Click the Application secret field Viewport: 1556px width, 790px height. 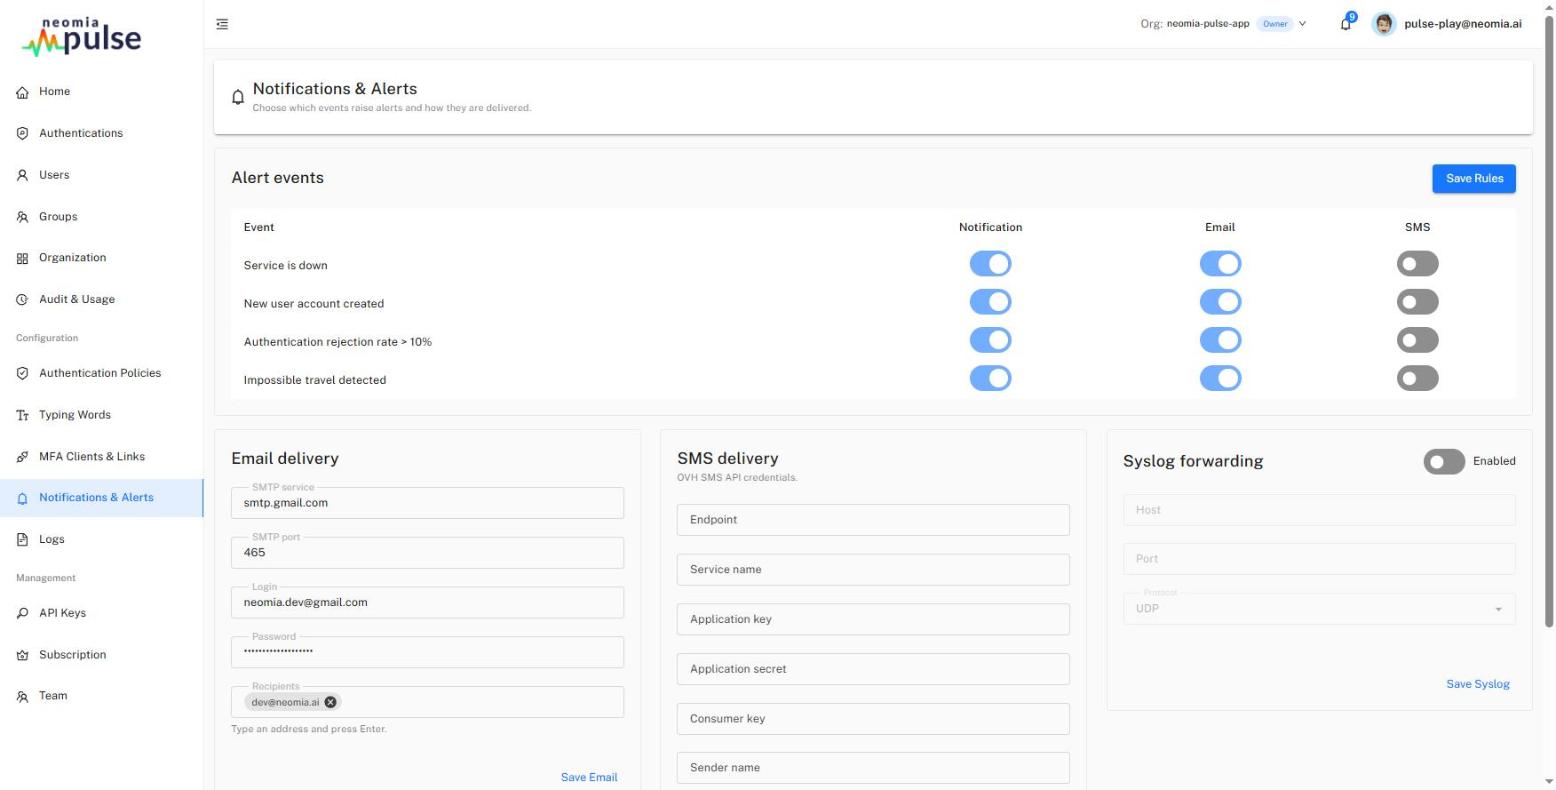click(873, 669)
